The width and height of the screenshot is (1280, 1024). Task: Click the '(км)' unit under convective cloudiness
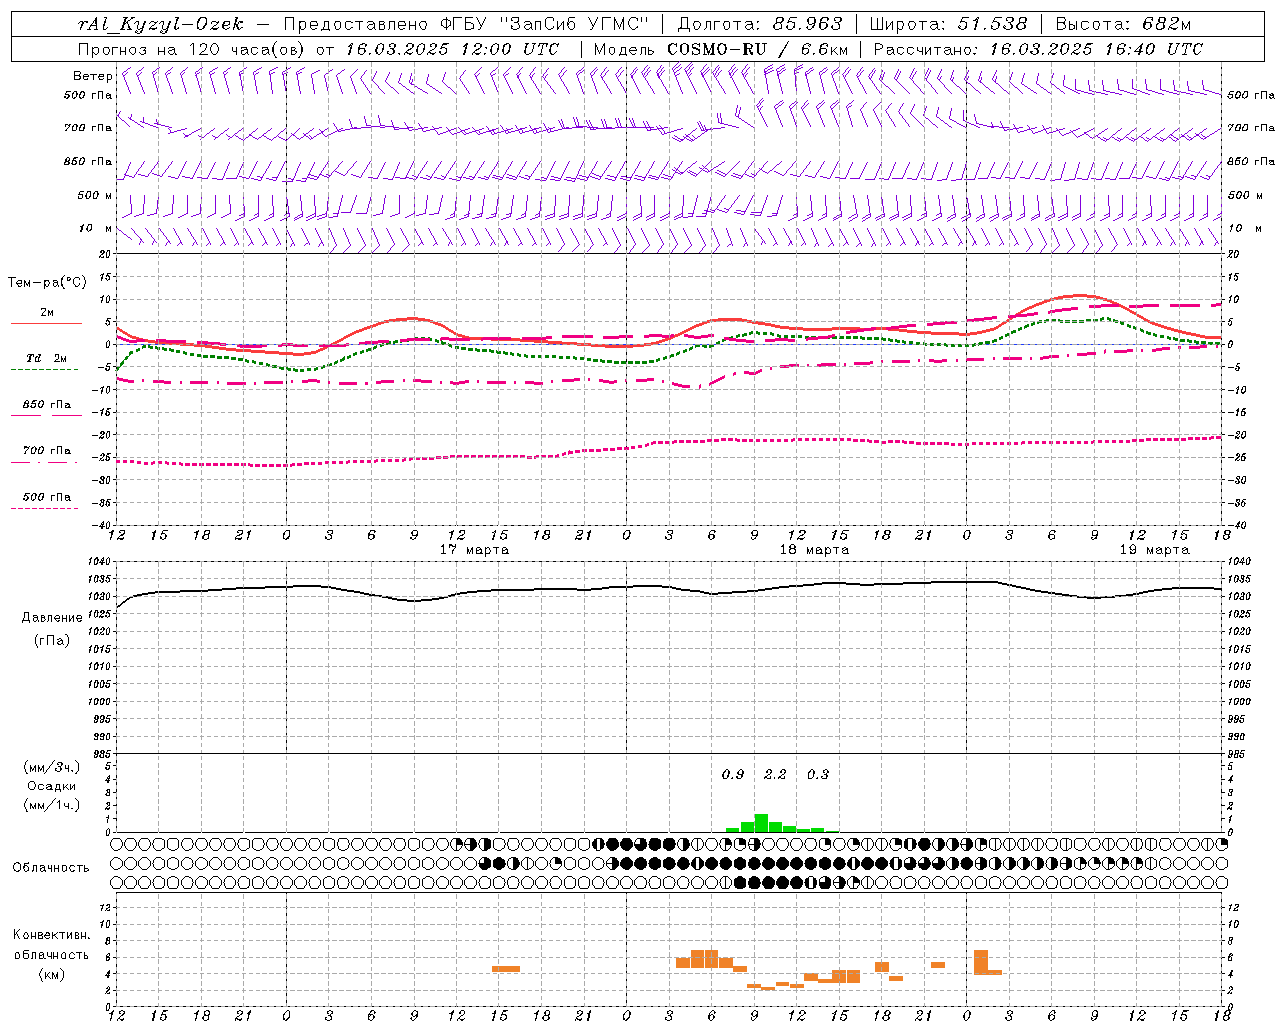[51, 974]
